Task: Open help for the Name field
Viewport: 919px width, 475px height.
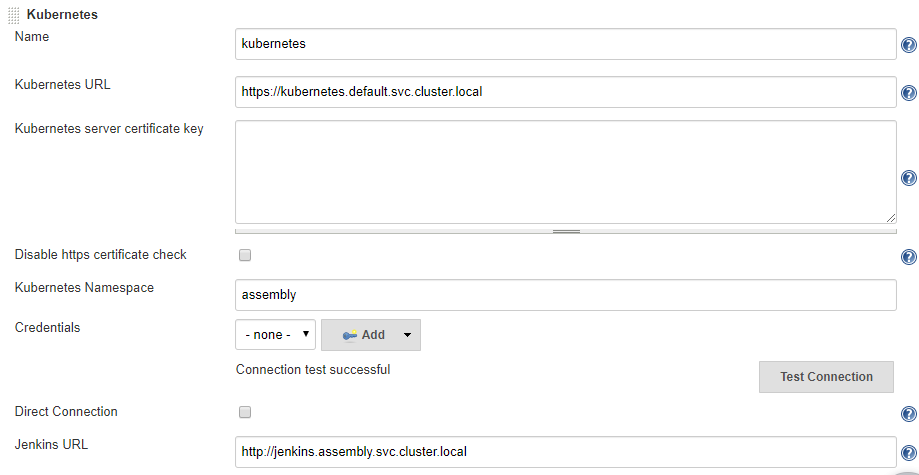Action: [x=908, y=45]
